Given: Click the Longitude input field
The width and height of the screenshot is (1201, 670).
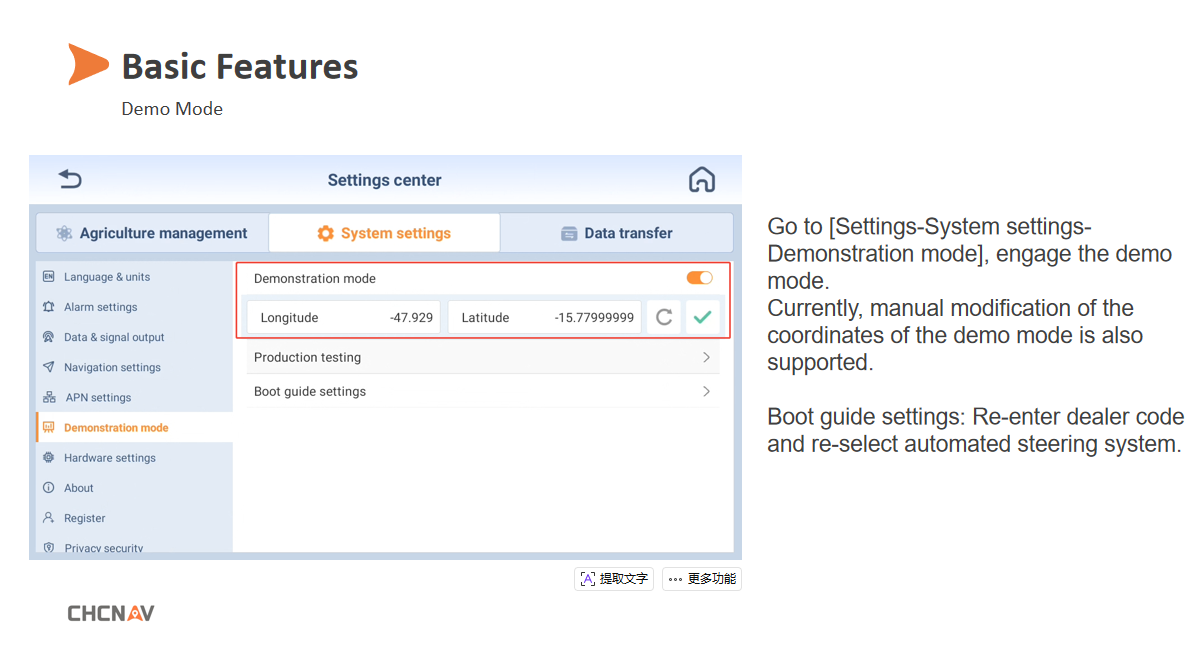Looking at the screenshot, I should pyautogui.click(x=344, y=318).
